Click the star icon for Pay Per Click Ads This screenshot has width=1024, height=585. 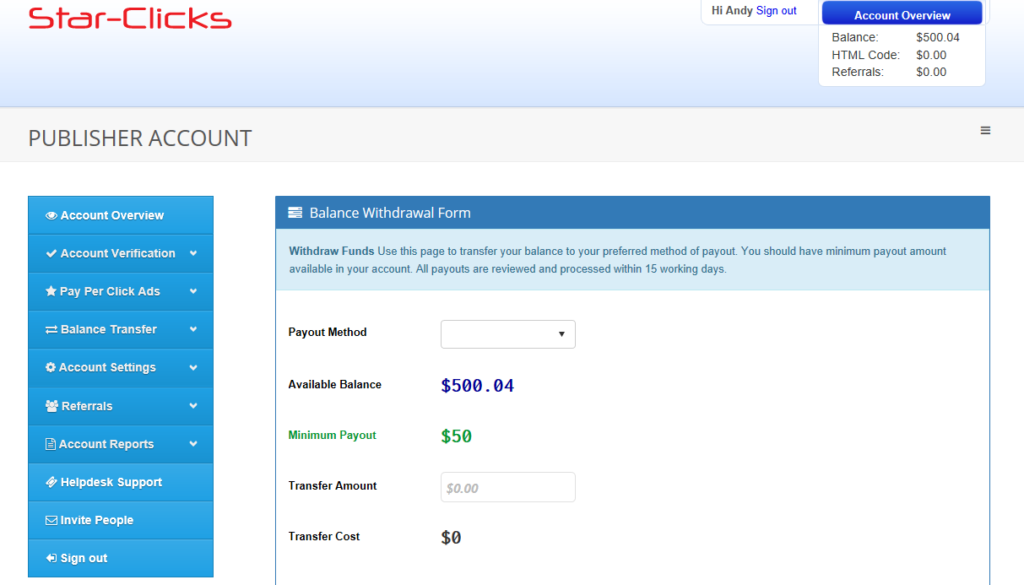(x=51, y=291)
